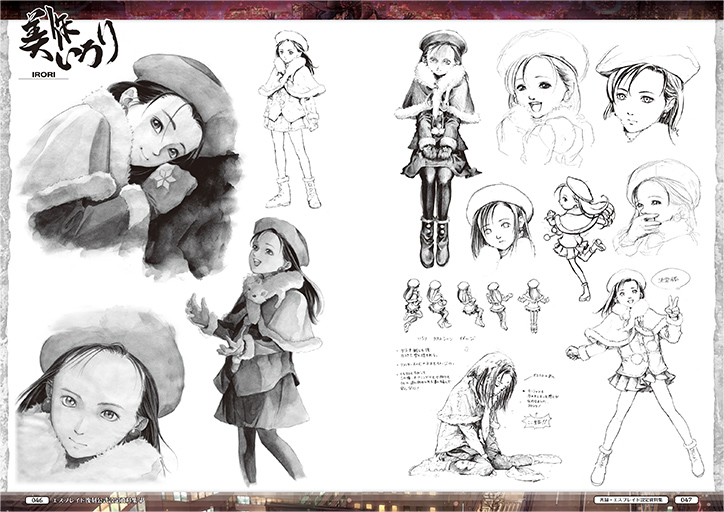Click the footer book title next to 046
Viewport: 724px width, 512px height.
point(99,500)
